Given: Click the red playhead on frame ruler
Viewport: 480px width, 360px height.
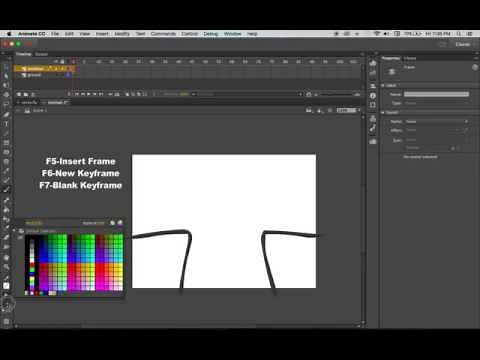Looking at the screenshot, I should (73, 62).
